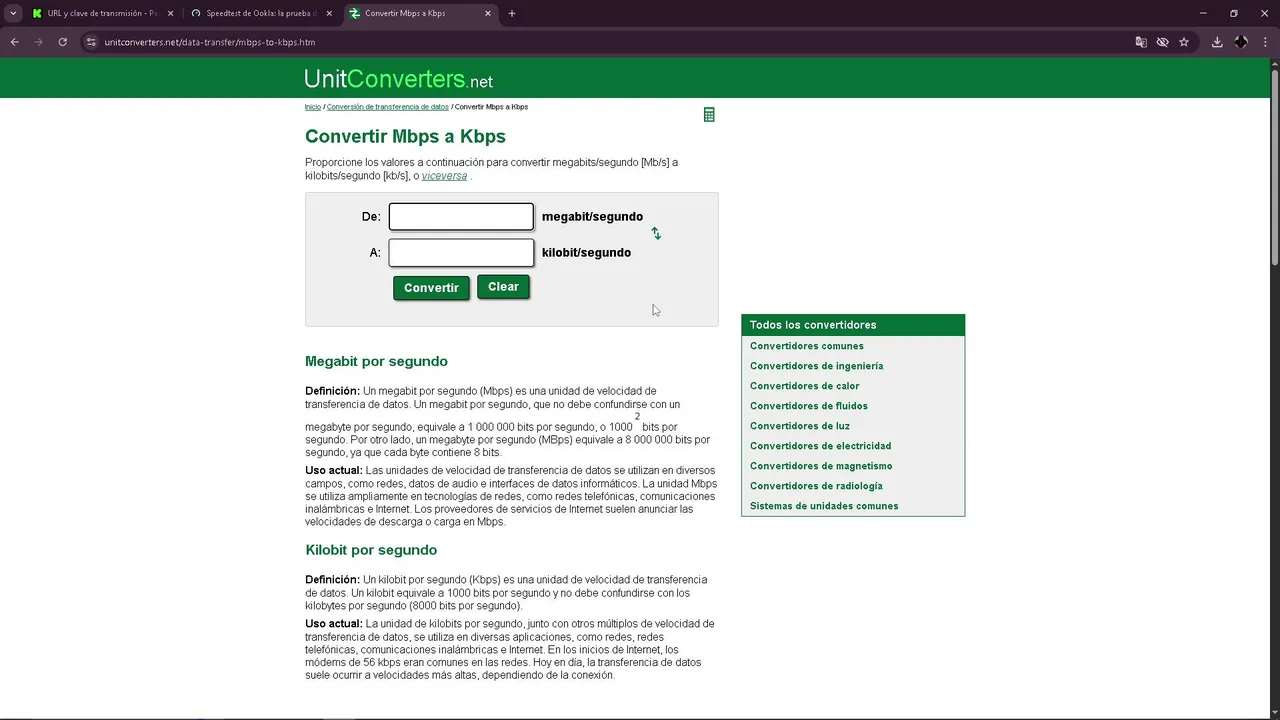The image size is (1280, 720).
Task: Close the URL y clave de transmisión tab
Action: coord(170,14)
